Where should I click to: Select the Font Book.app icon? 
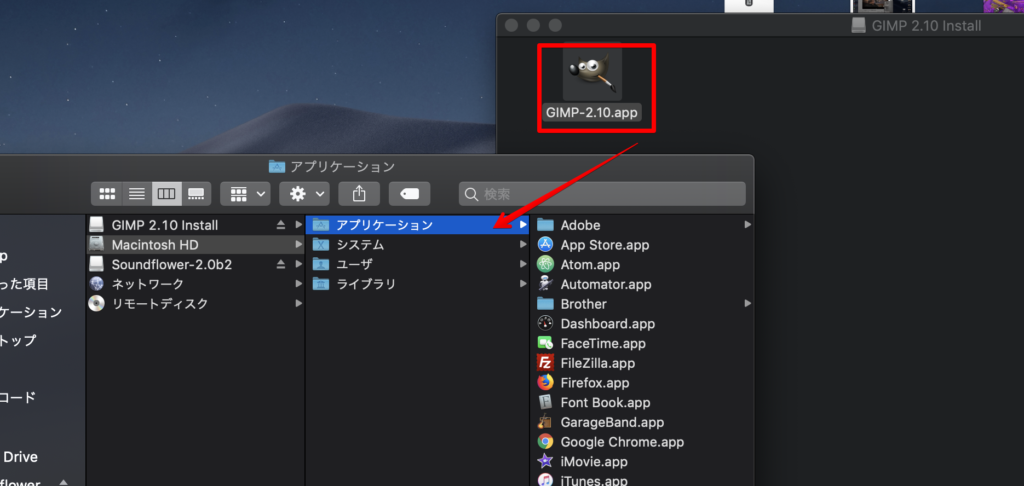pyautogui.click(x=545, y=402)
